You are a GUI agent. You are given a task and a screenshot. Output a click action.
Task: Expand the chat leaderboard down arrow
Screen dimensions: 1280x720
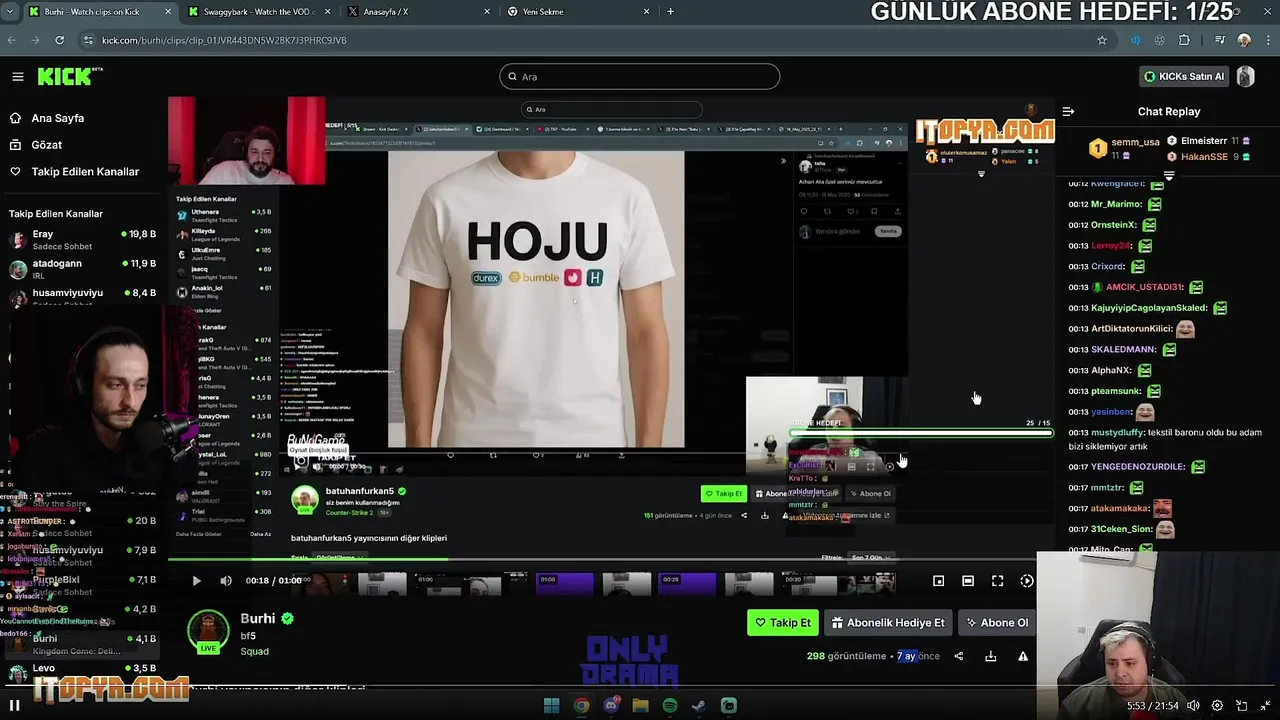coord(1168,175)
